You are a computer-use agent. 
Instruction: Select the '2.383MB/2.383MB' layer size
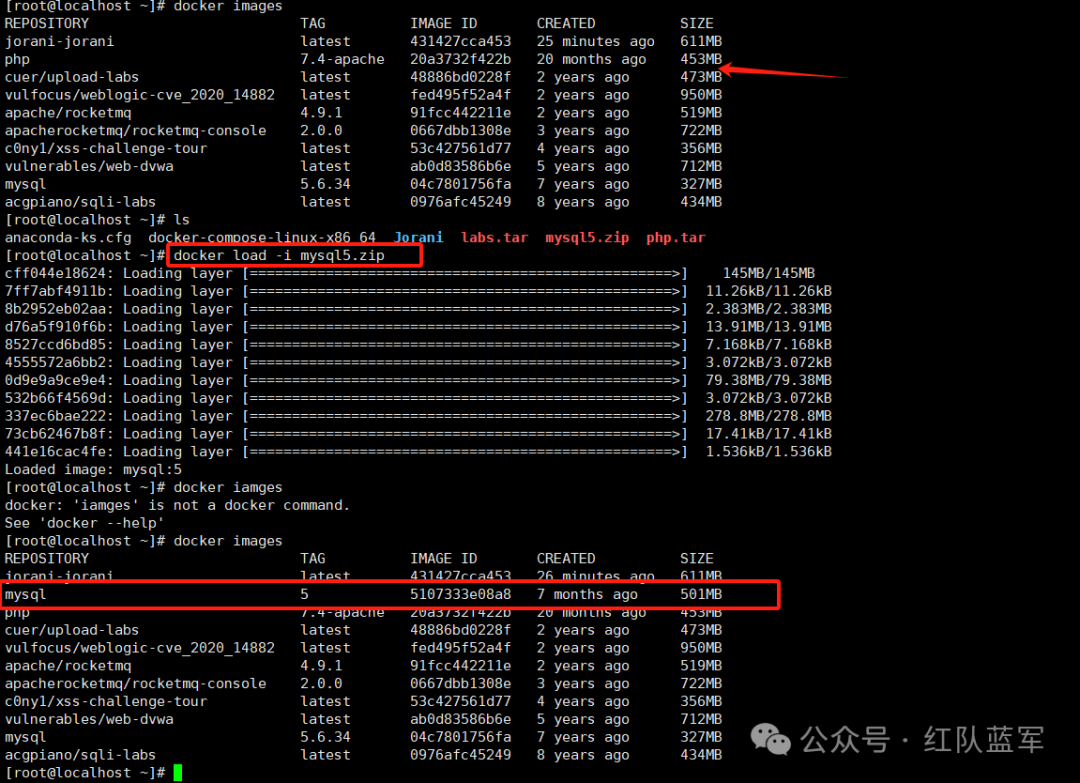[x=769, y=309]
